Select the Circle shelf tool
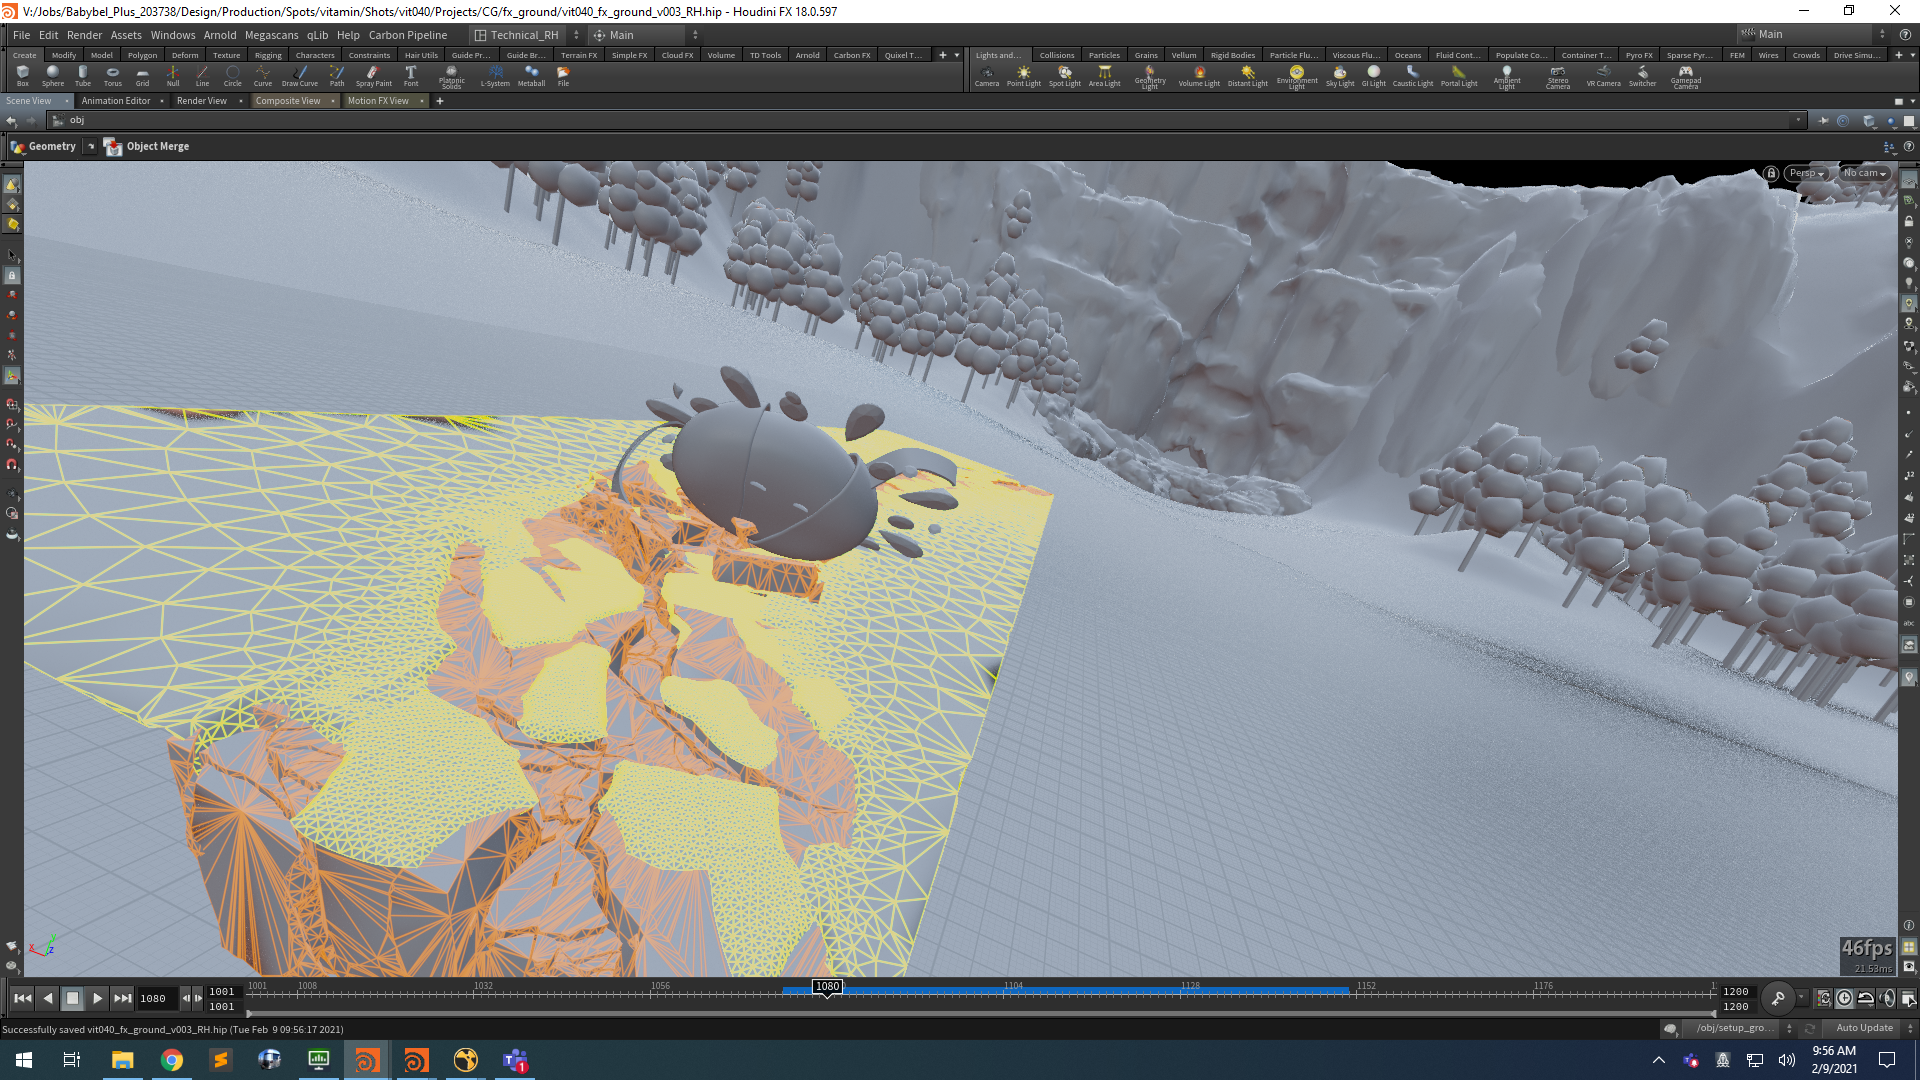Screen dimensions: 1920x1080 tap(233, 76)
